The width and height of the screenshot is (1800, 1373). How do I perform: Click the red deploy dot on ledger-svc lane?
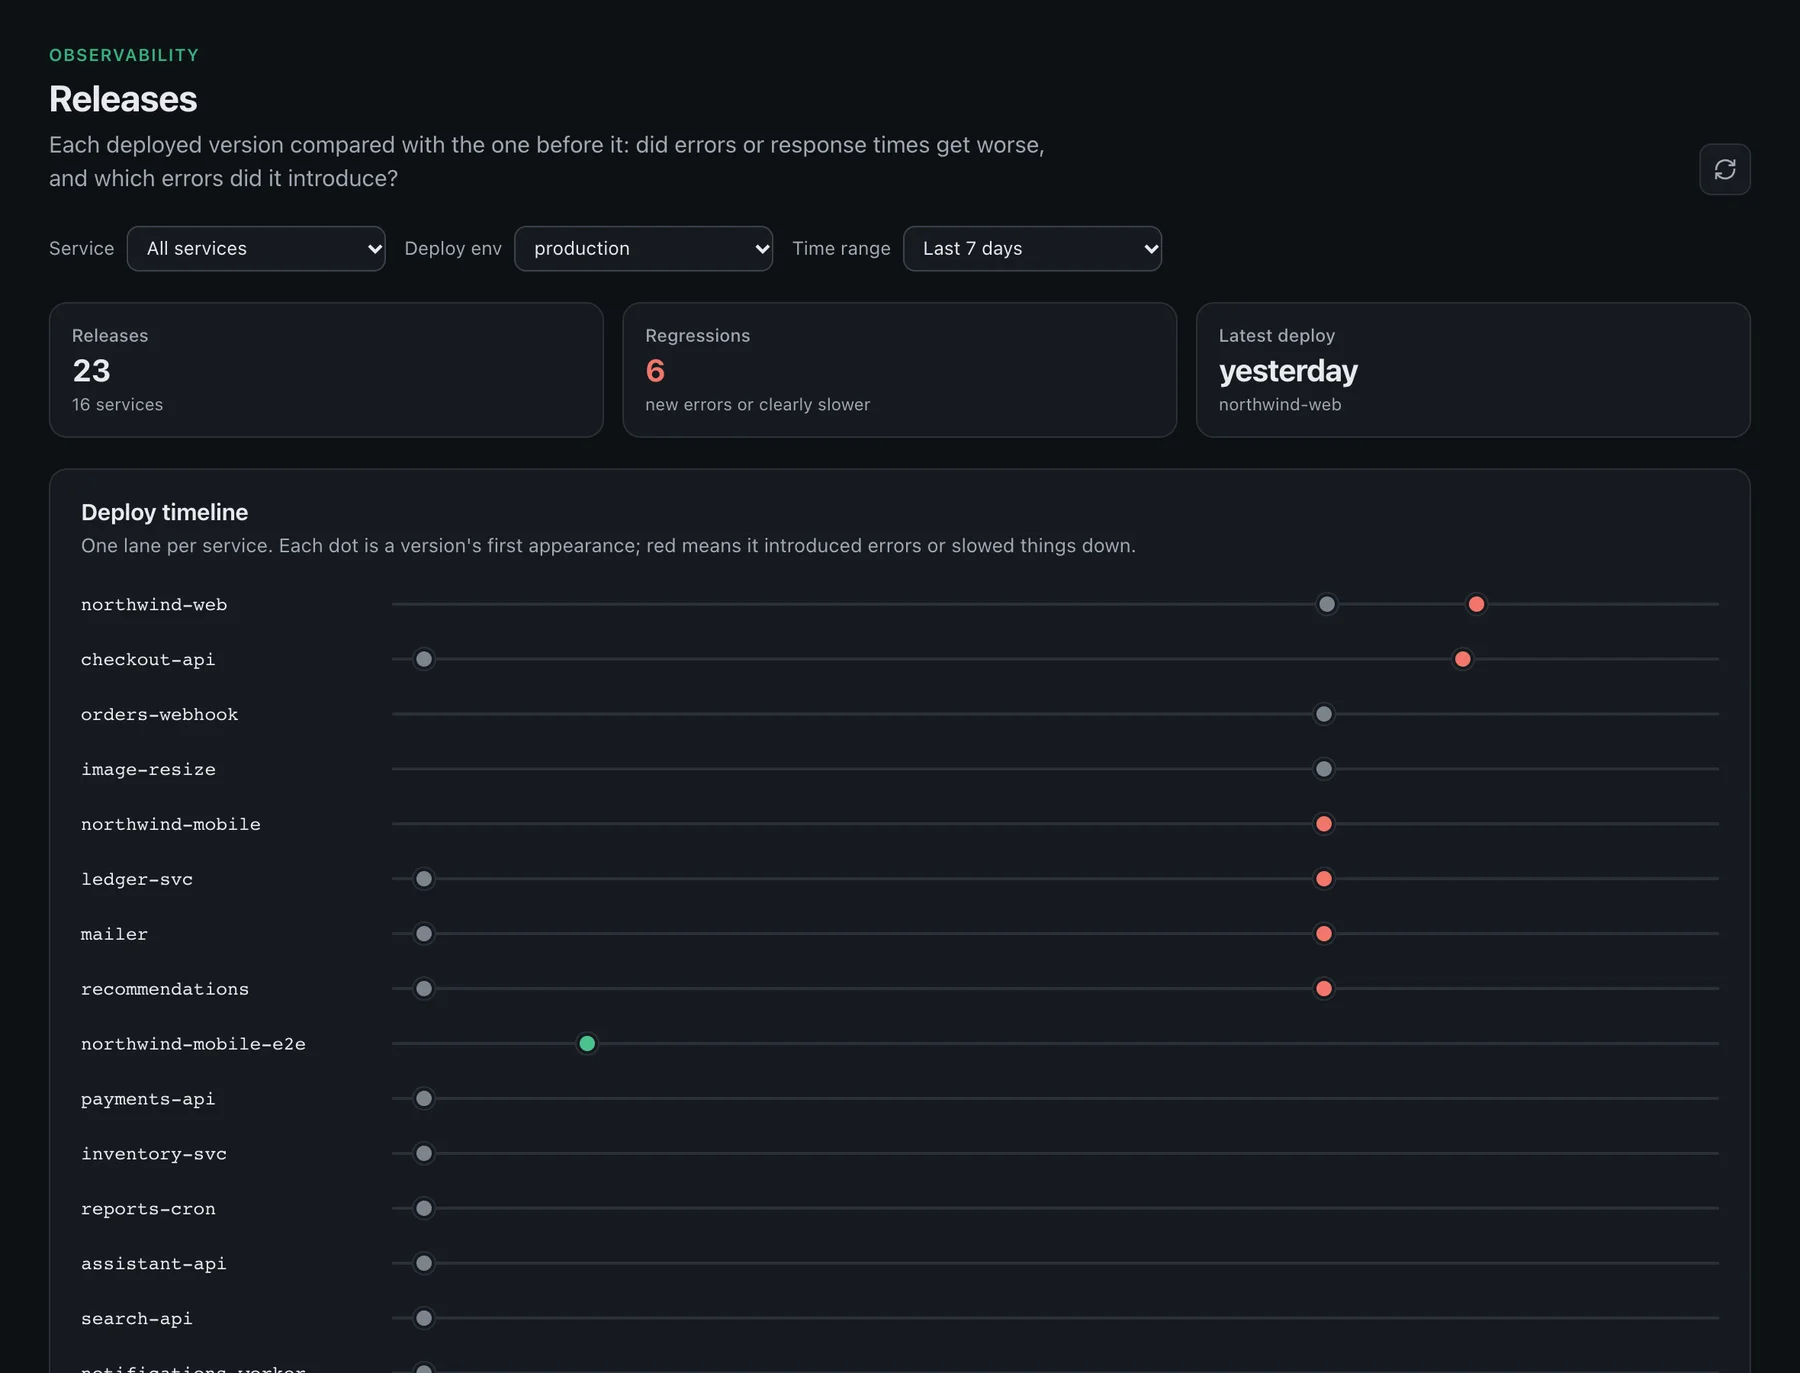click(1324, 879)
